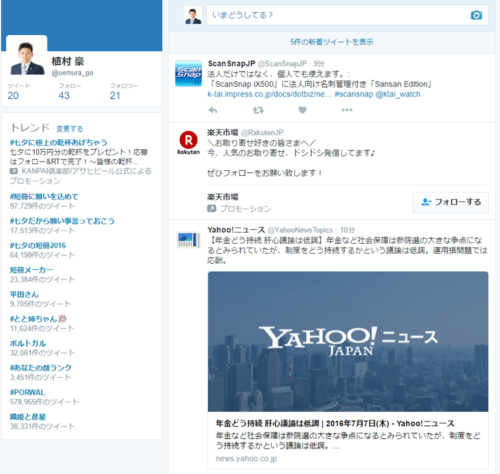Image resolution: width=500 pixels, height=474 pixels.
Task: Click 9分 timestamp on ScanSnapJP tweet
Action: 319,64
